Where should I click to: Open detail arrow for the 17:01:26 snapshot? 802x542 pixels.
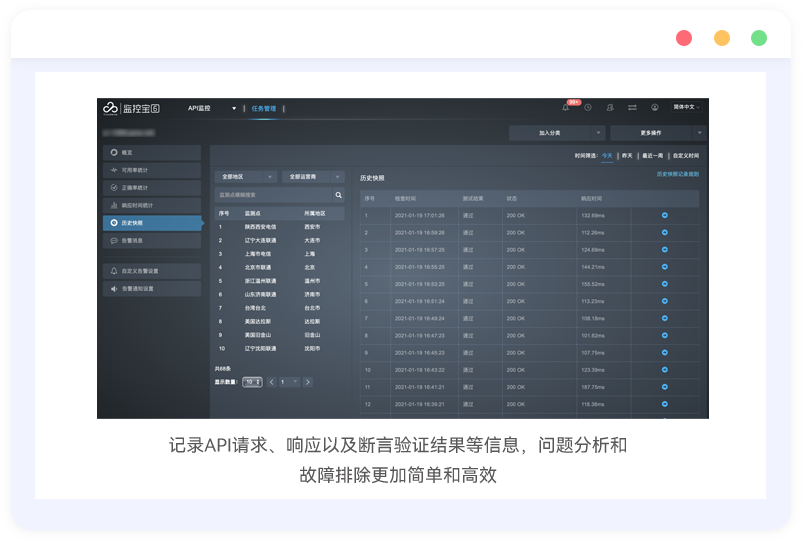[665, 215]
